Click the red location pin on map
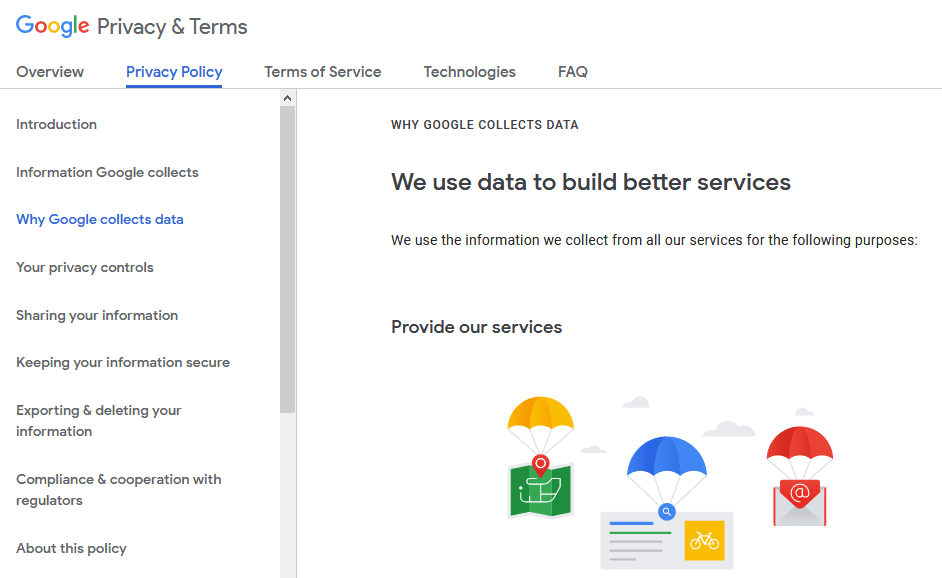This screenshot has height=578, width=942. coord(541,466)
